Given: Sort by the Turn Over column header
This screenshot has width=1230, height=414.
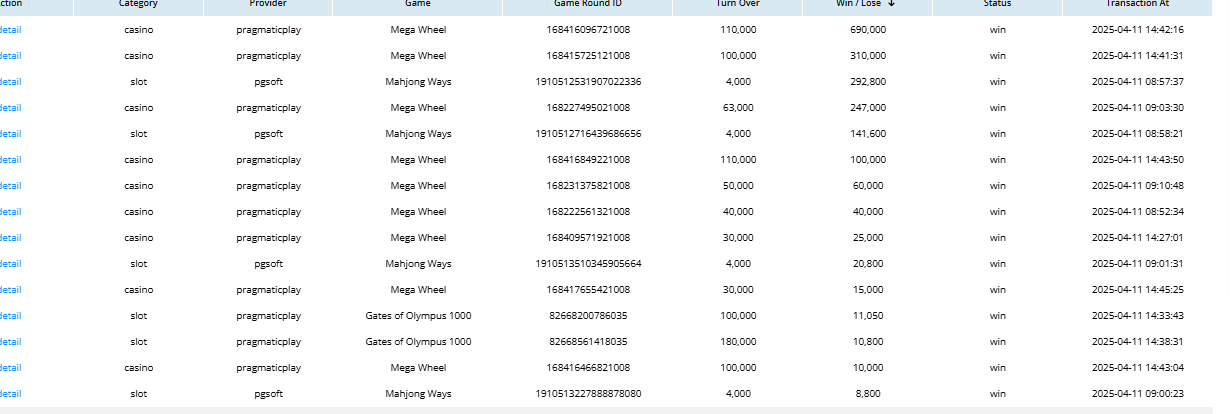Looking at the screenshot, I should coord(737,4).
